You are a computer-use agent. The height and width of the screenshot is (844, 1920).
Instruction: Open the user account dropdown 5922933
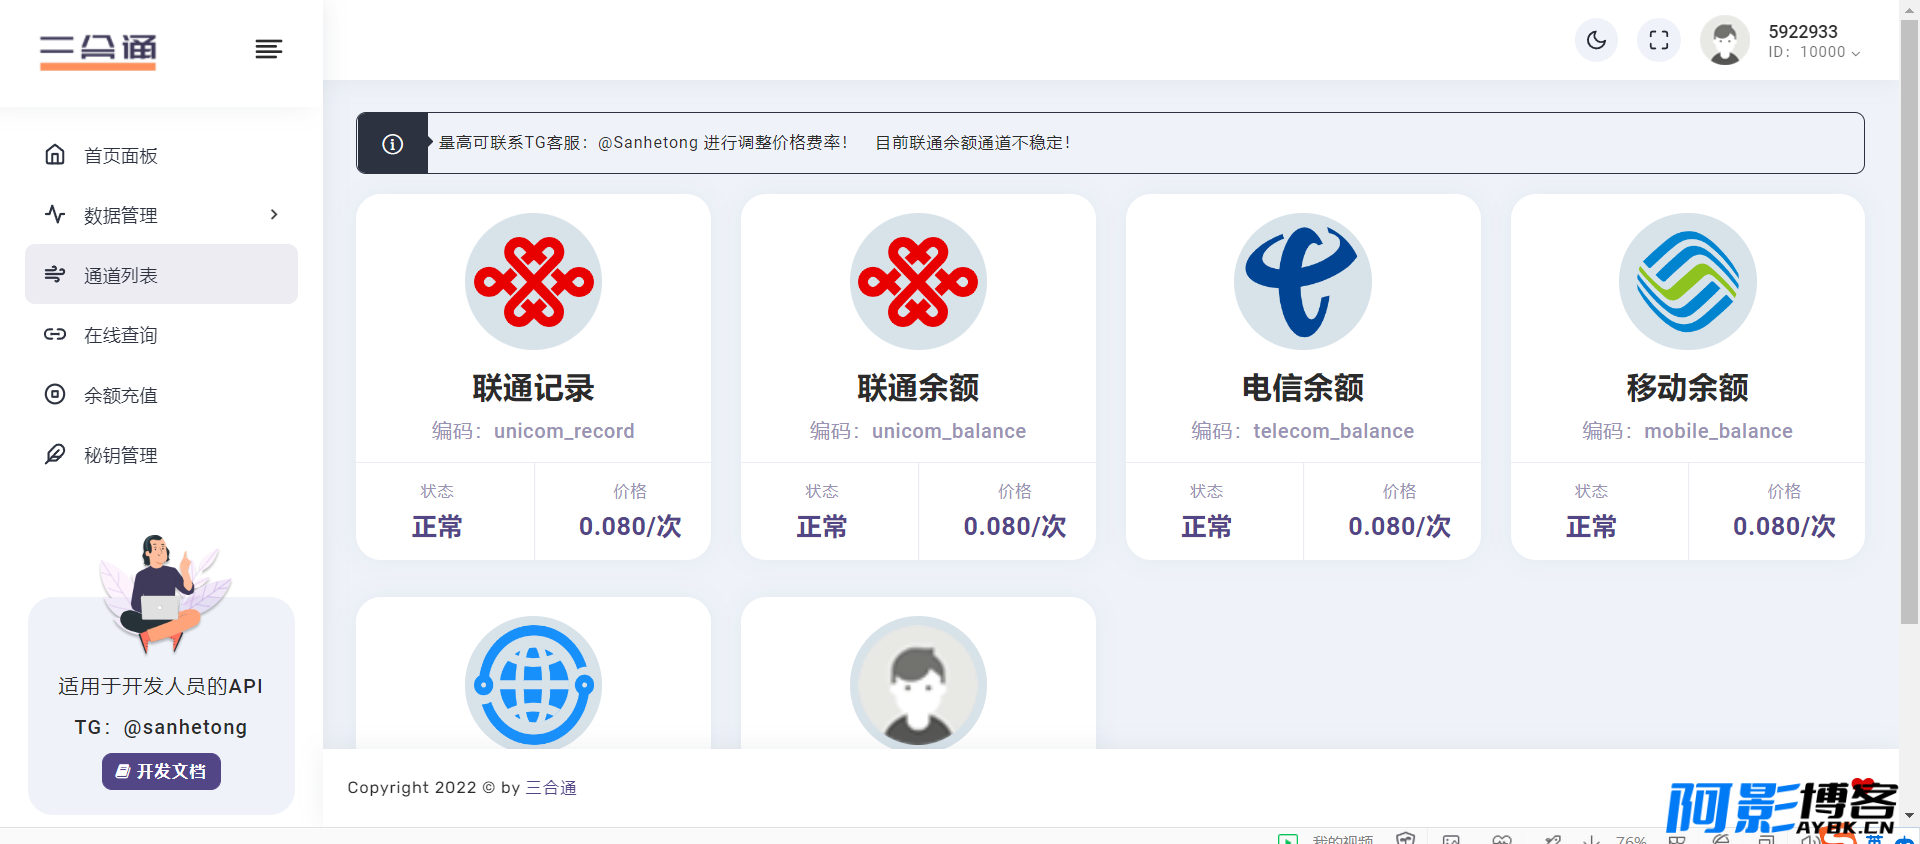coord(1813,41)
